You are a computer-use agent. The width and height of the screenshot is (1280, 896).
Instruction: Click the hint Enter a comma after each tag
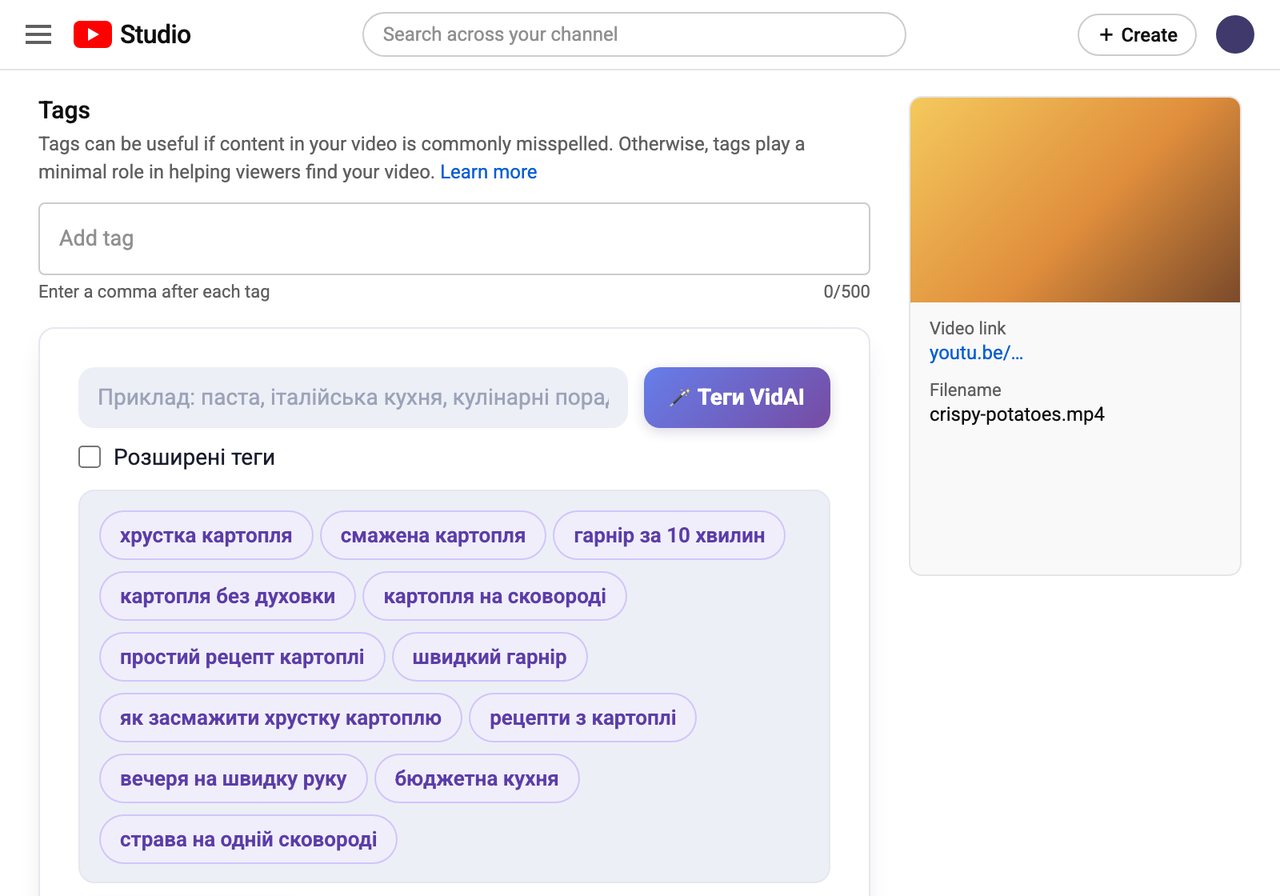click(154, 292)
